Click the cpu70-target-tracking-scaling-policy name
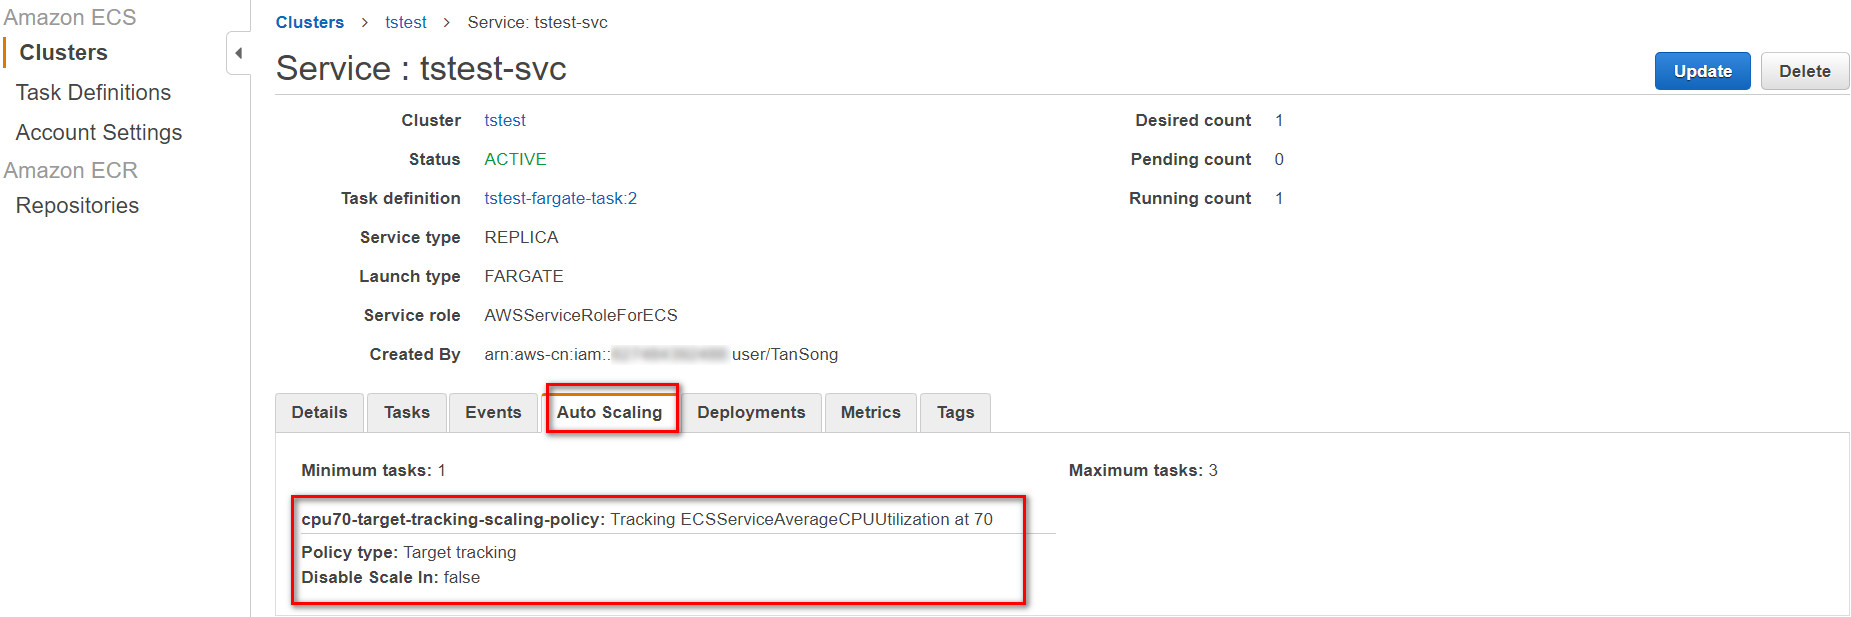1851x617 pixels. [x=453, y=519]
